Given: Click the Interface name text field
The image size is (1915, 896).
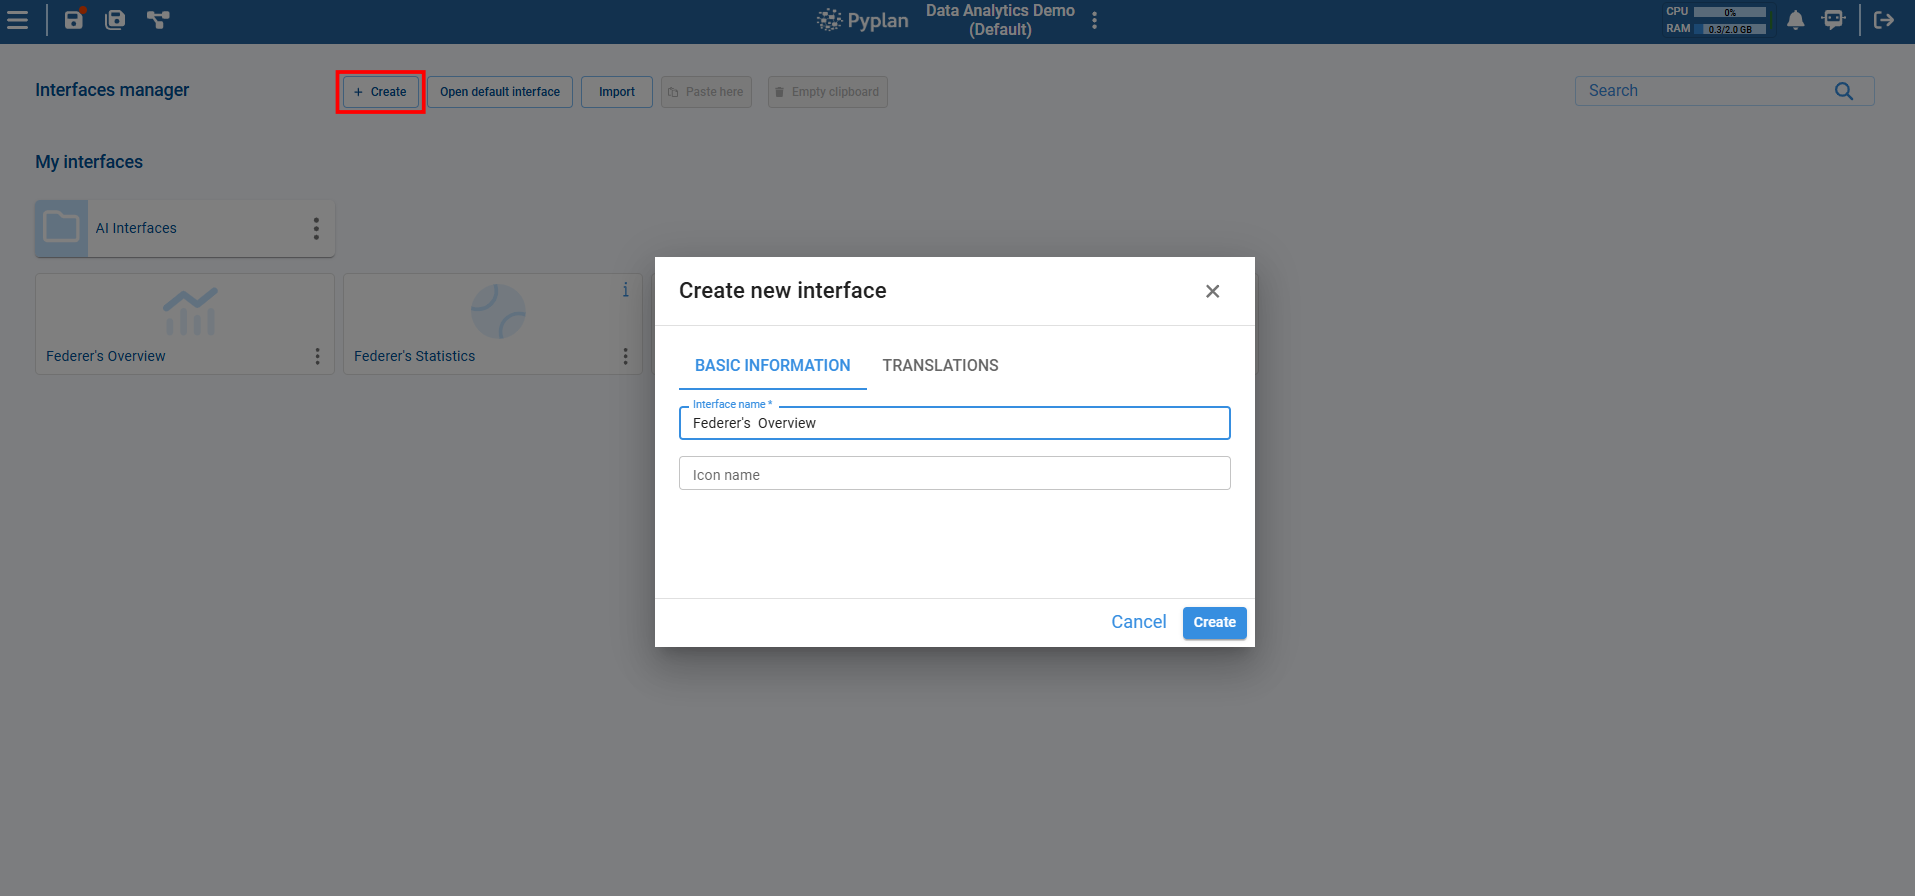Looking at the screenshot, I should tap(954, 423).
